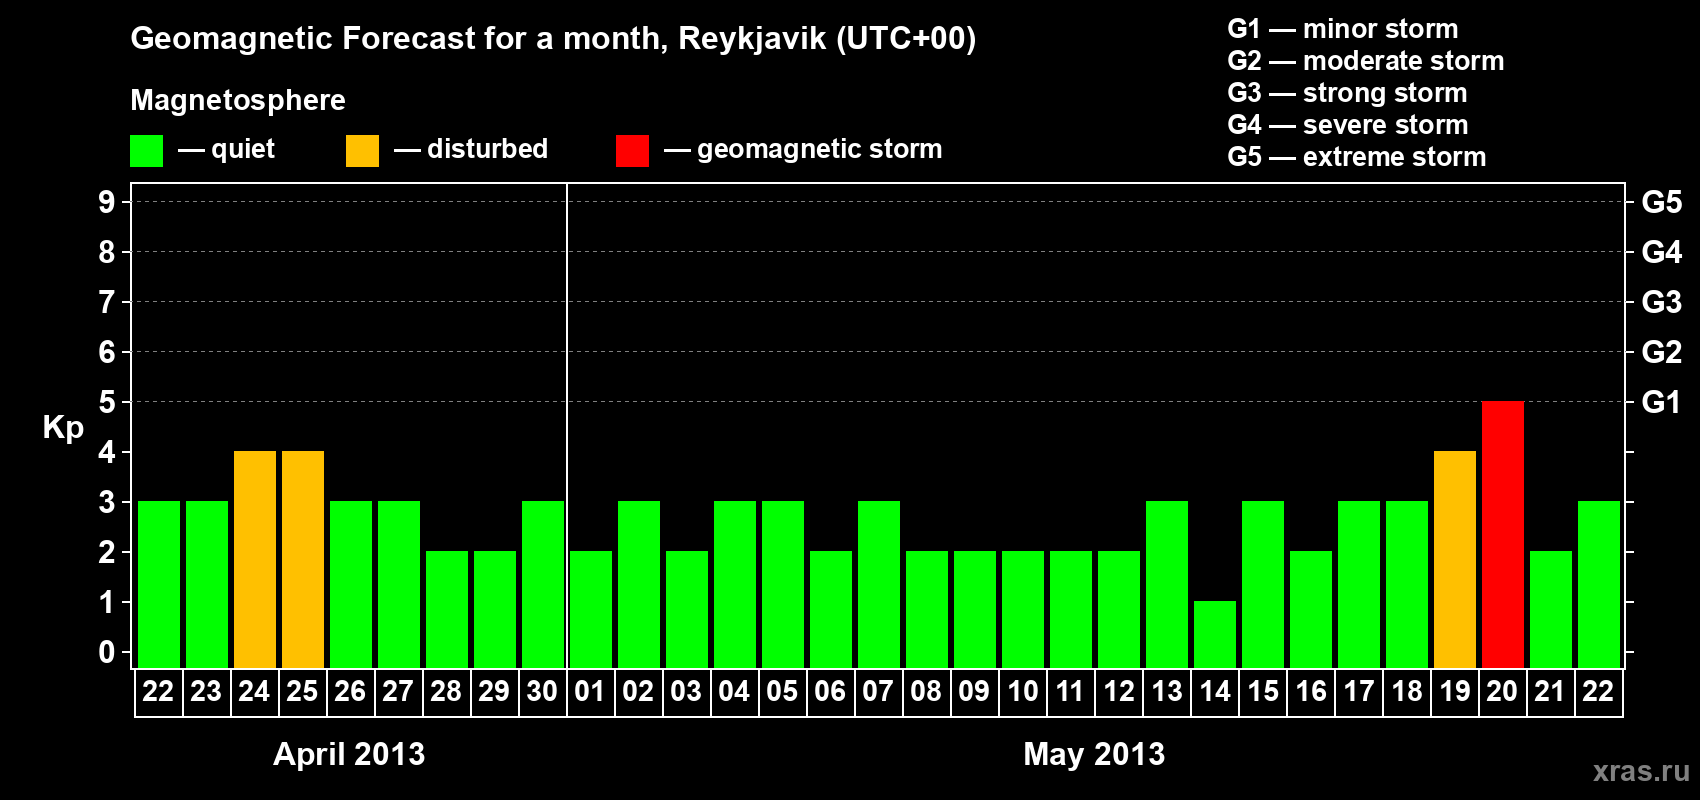Select the red storm bar on May 20
Image resolution: width=1700 pixels, height=800 pixels.
click(1502, 534)
